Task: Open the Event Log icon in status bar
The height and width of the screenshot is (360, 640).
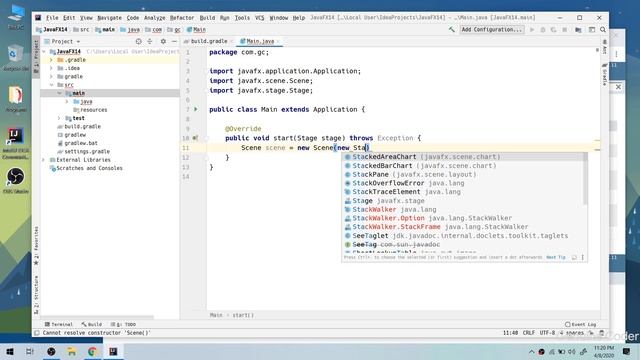Action: point(567,324)
